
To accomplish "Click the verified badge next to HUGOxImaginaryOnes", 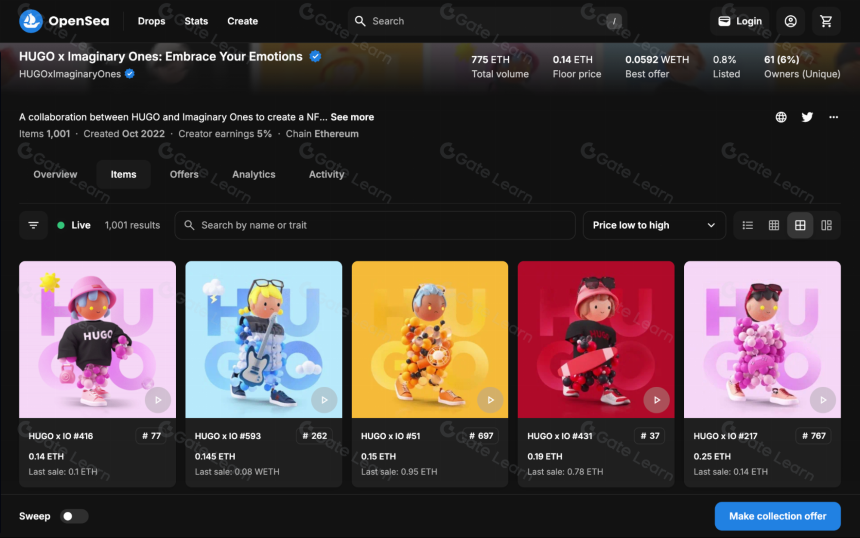I will coord(129,73).
